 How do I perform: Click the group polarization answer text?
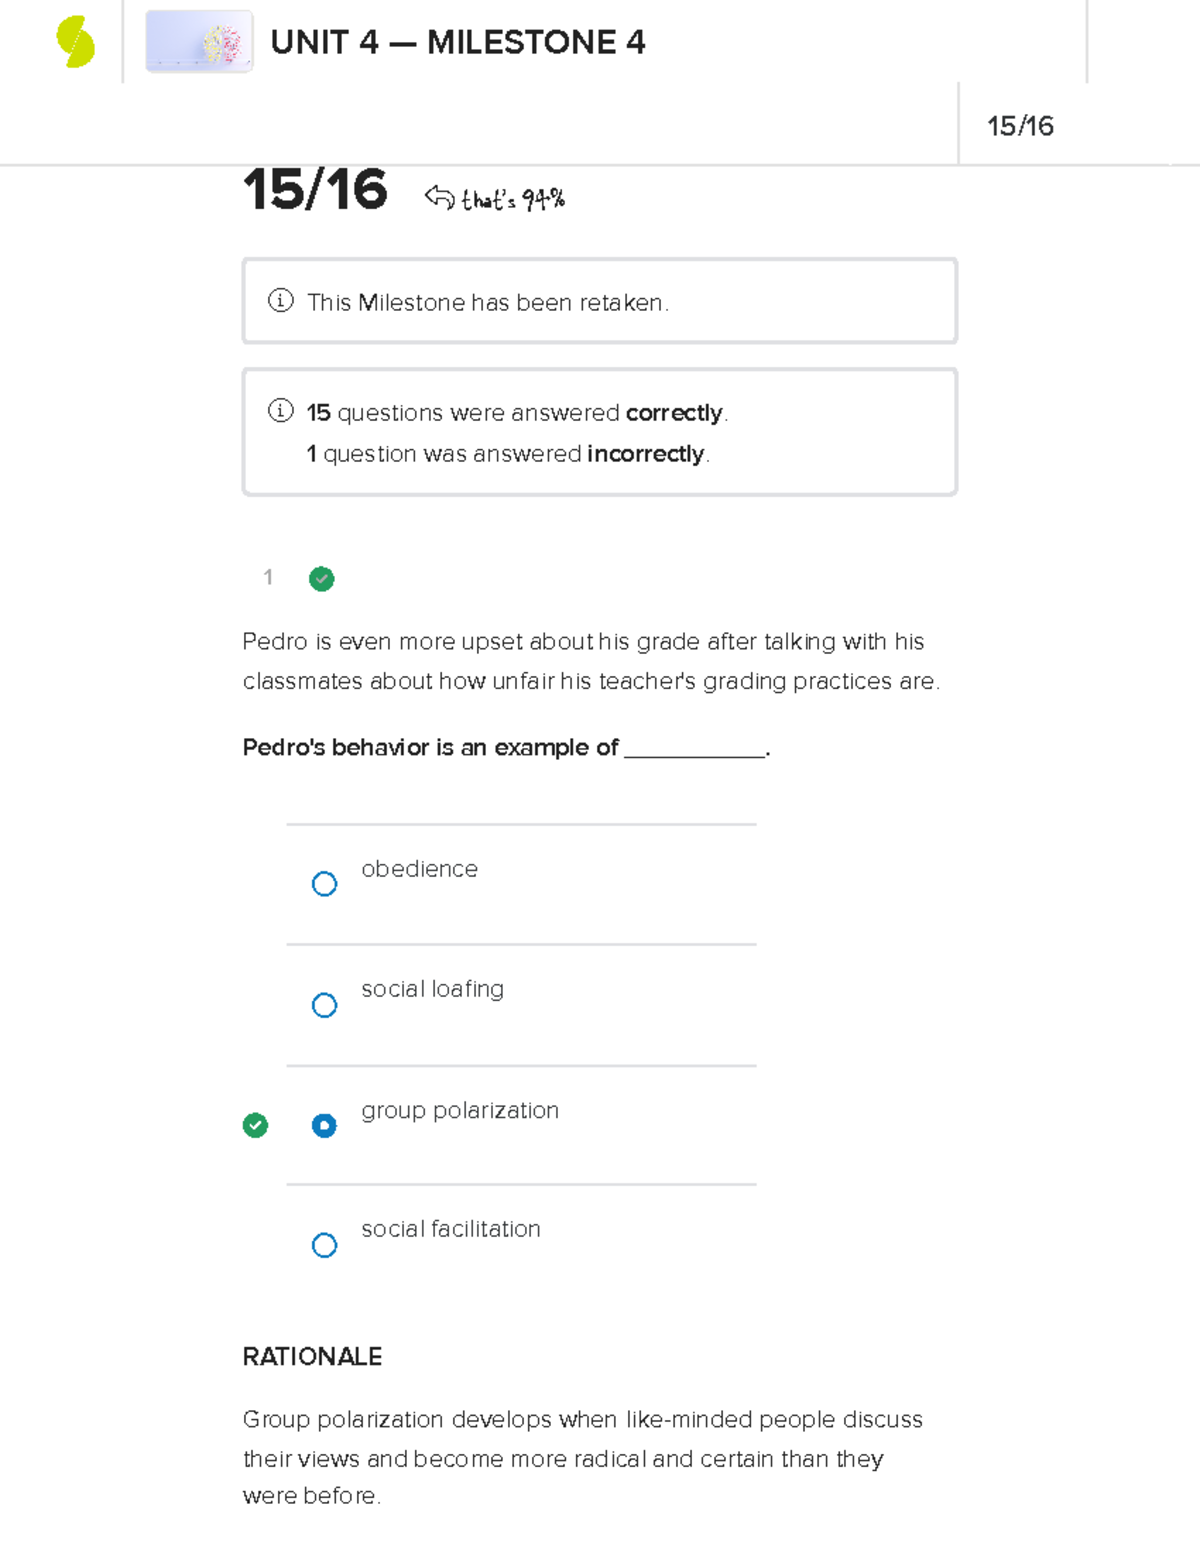460,1110
